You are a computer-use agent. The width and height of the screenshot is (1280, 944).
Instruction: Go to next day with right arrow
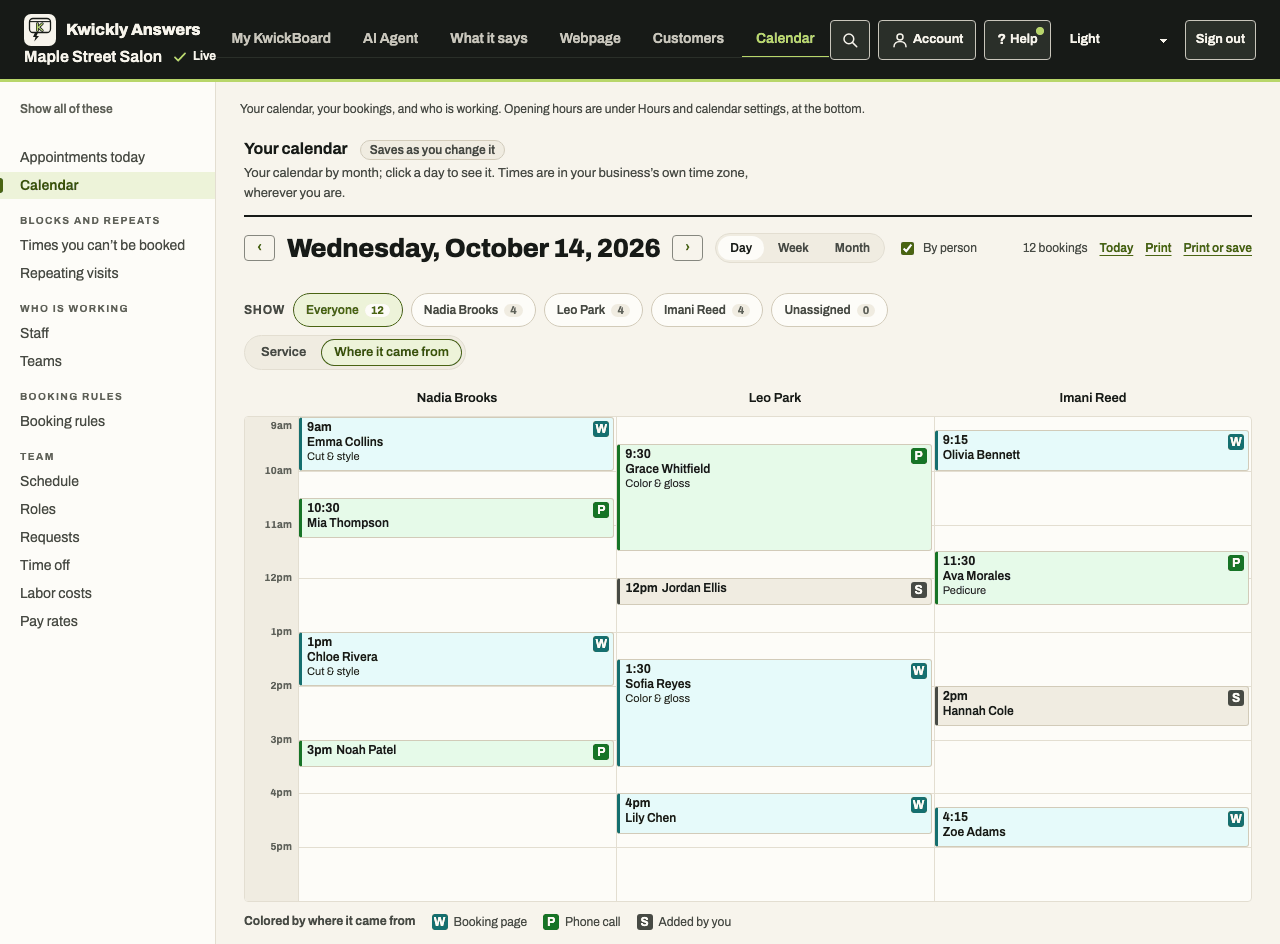coord(687,248)
